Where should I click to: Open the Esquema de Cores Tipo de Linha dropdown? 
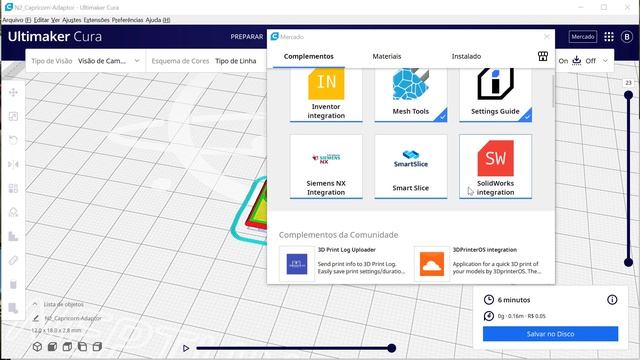pyautogui.click(x=236, y=61)
